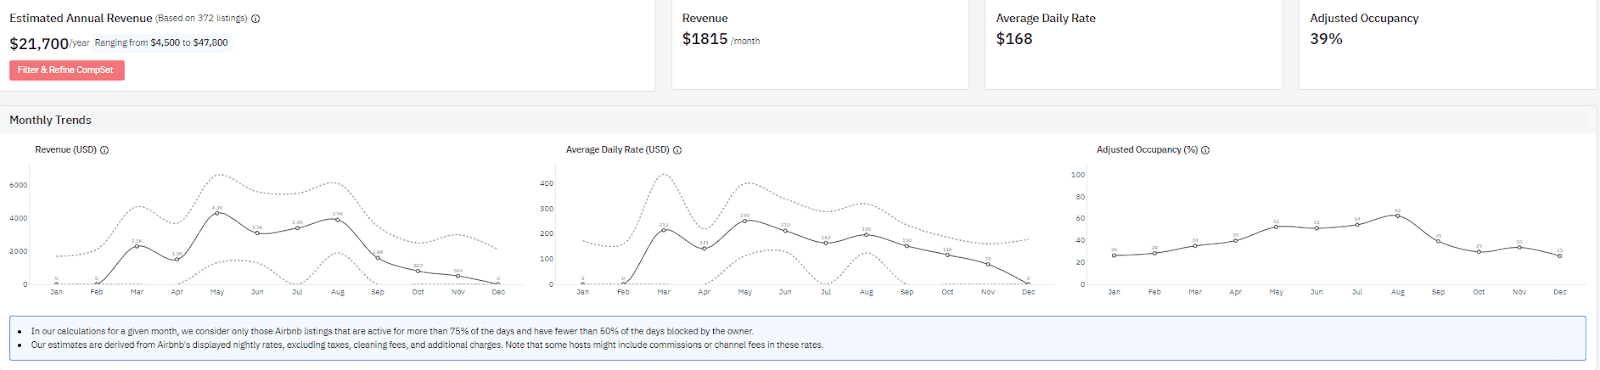
Task: Select the Mar point on Adjusted Occupancy chart
Action: tap(1195, 246)
